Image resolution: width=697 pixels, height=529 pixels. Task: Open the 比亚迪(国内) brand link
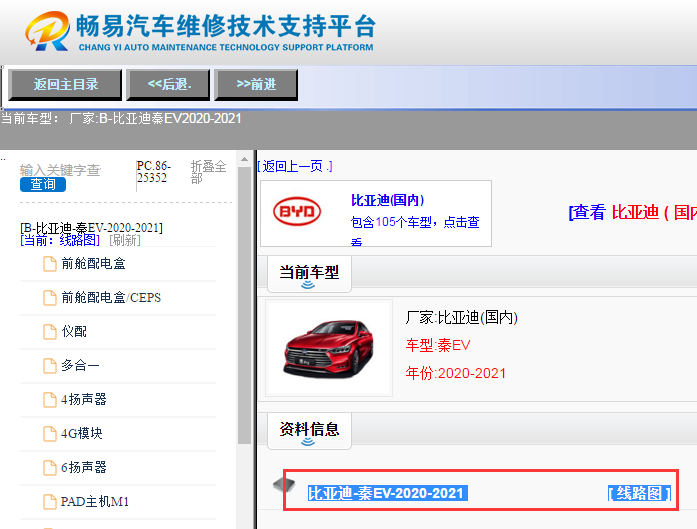388,200
